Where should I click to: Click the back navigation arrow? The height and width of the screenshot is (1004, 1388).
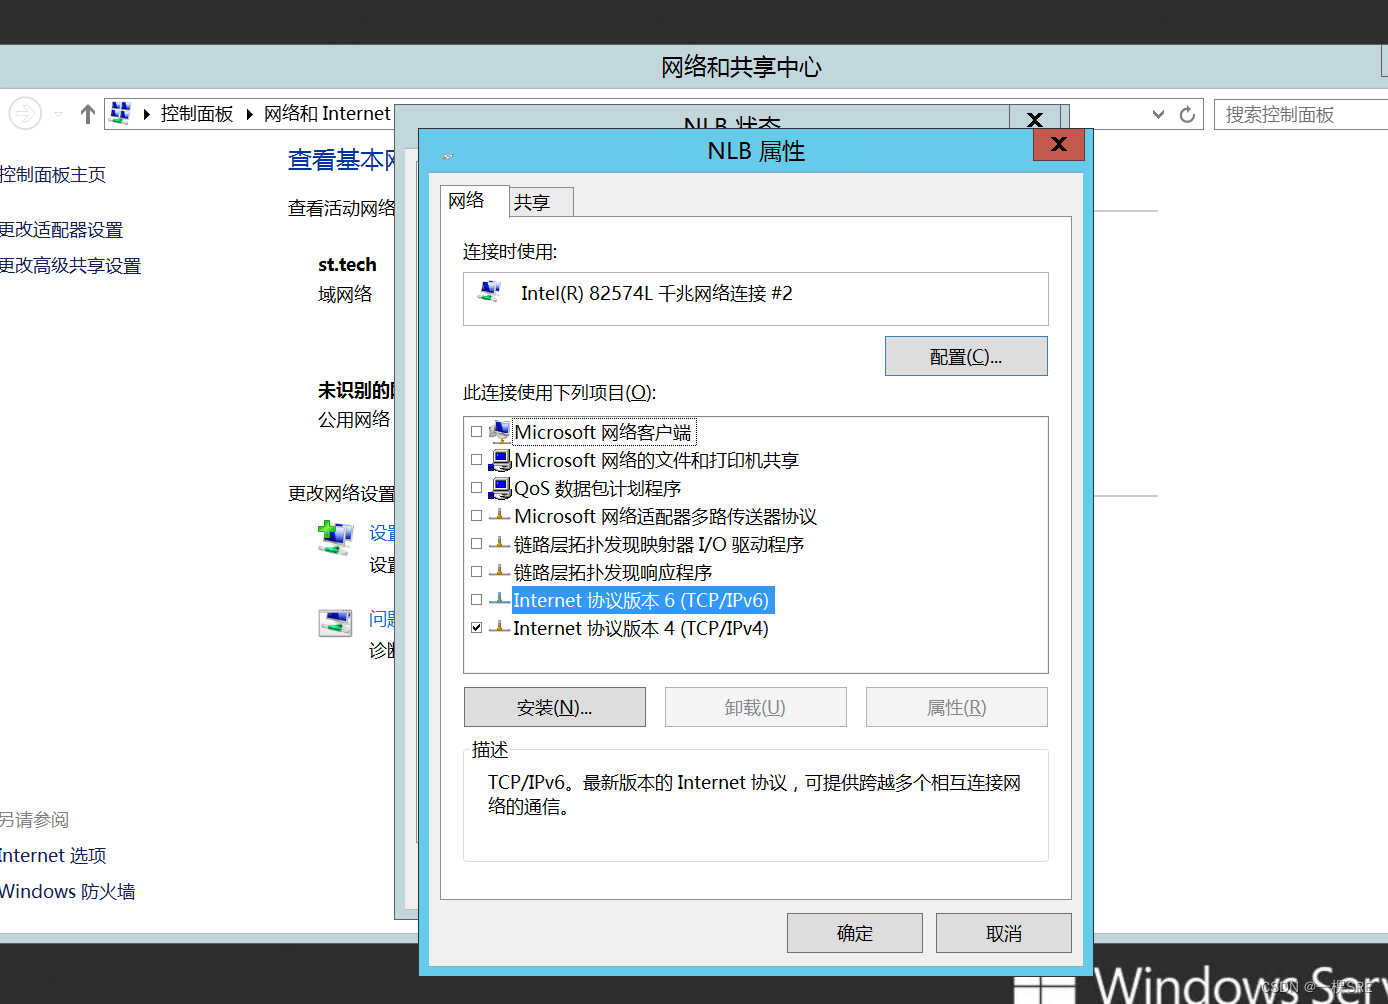(x=24, y=113)
